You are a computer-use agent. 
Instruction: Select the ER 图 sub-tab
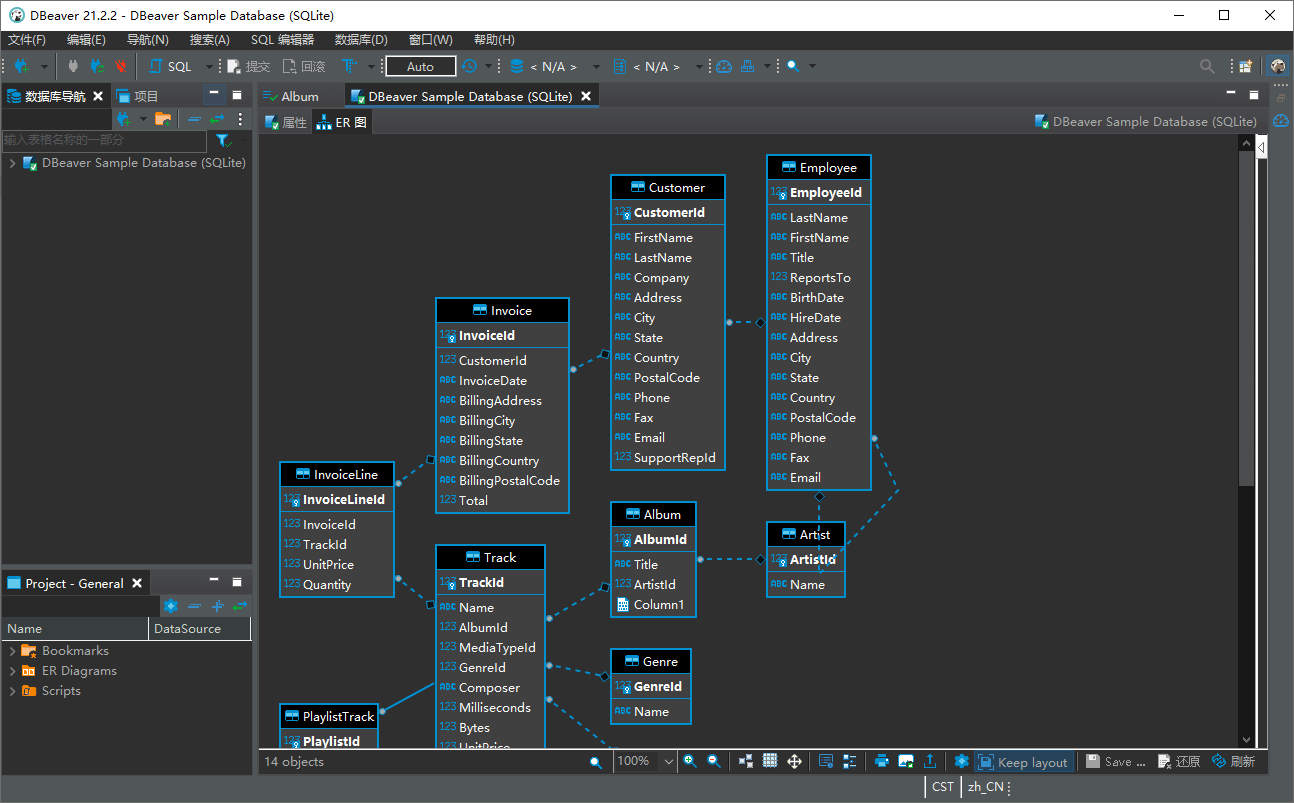coord(341,122)
